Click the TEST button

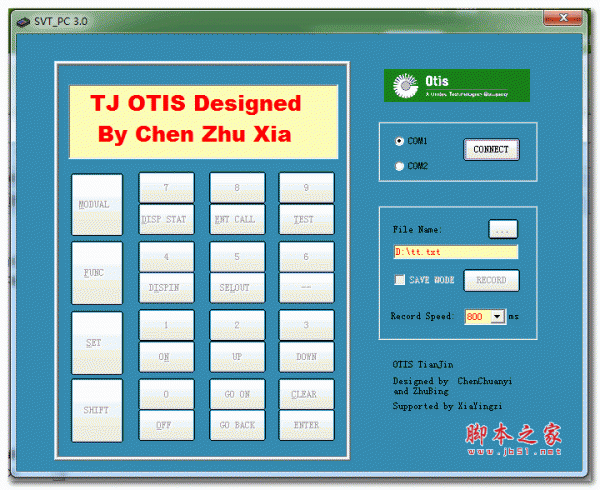(x=307, y=219)
